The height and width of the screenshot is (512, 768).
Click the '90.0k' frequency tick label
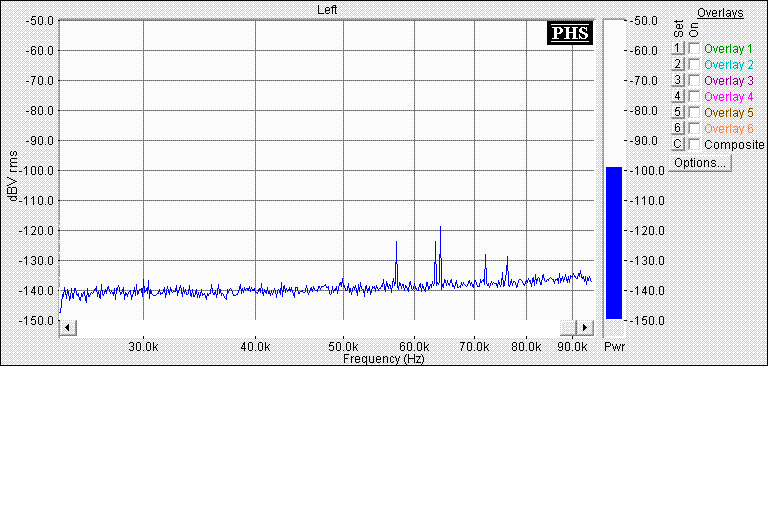(572, 347)
